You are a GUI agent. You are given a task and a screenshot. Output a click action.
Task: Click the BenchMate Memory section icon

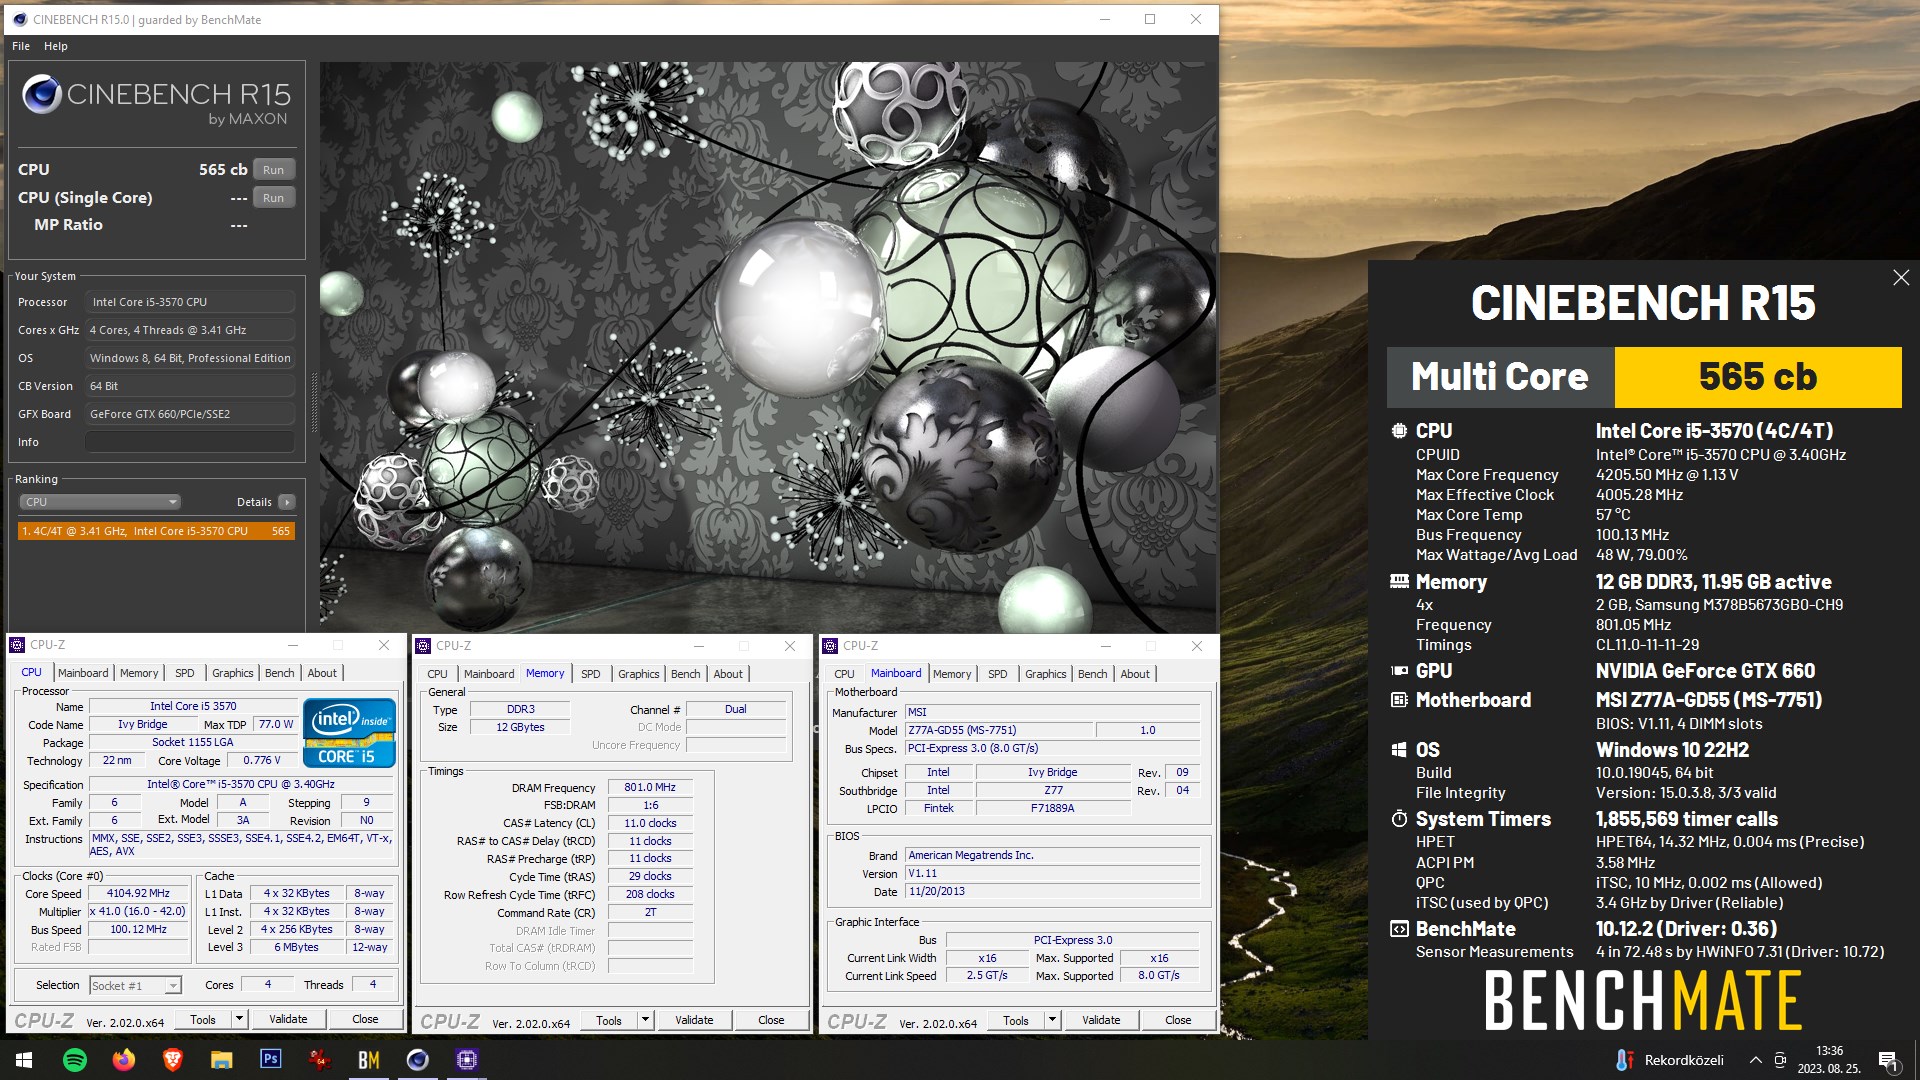click(x=1399, y=581)
